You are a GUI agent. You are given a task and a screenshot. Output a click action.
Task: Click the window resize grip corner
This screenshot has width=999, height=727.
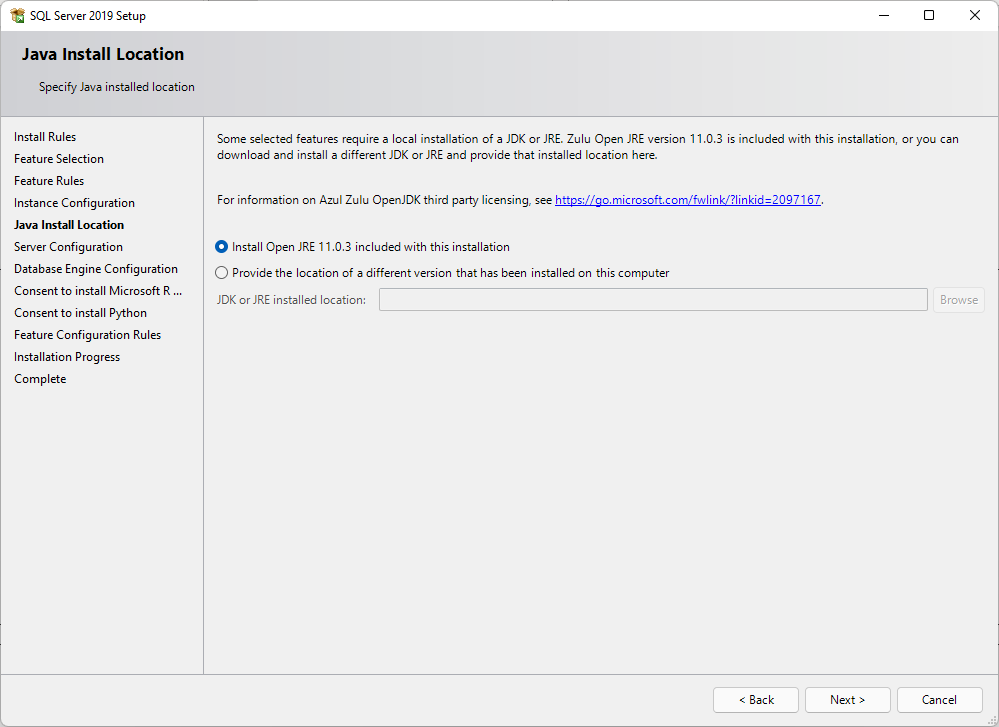click(992, 720)
